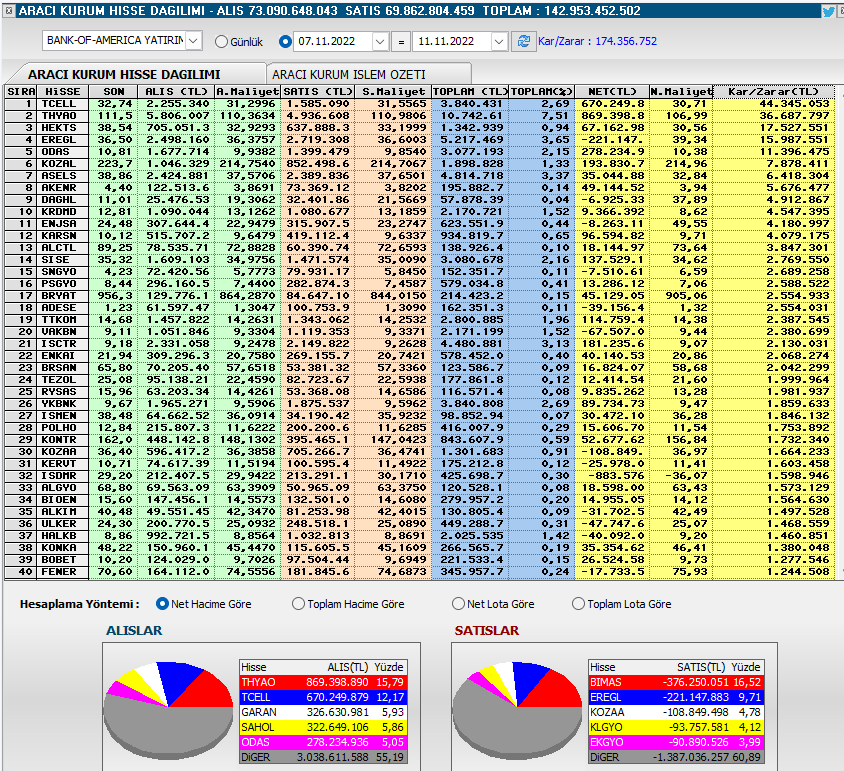
Task: Select the BRYAT stock row
Action: pos(420,296)
